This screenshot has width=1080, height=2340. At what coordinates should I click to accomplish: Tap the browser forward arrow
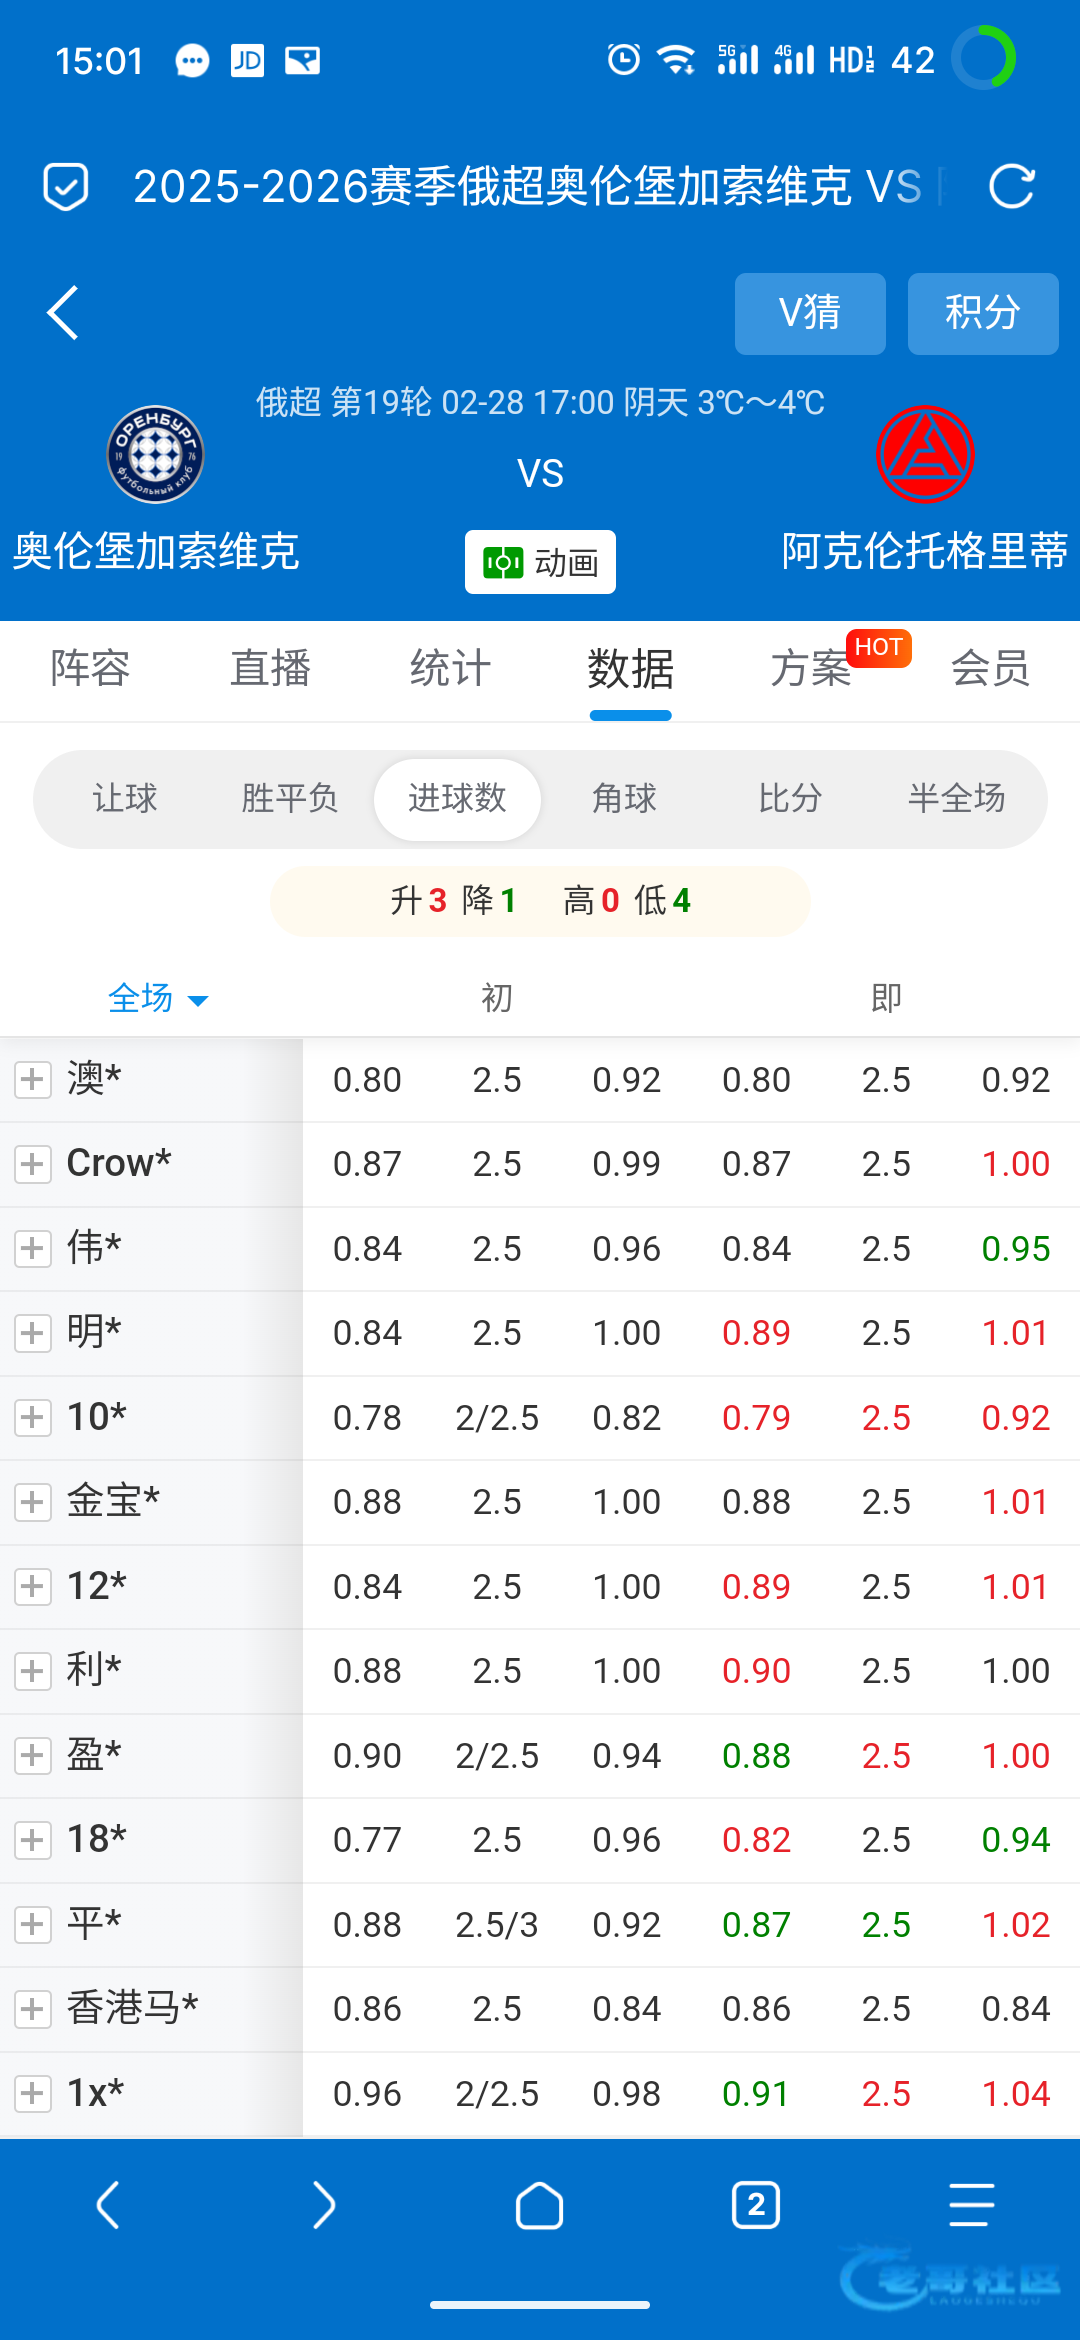coord(324,2205)
